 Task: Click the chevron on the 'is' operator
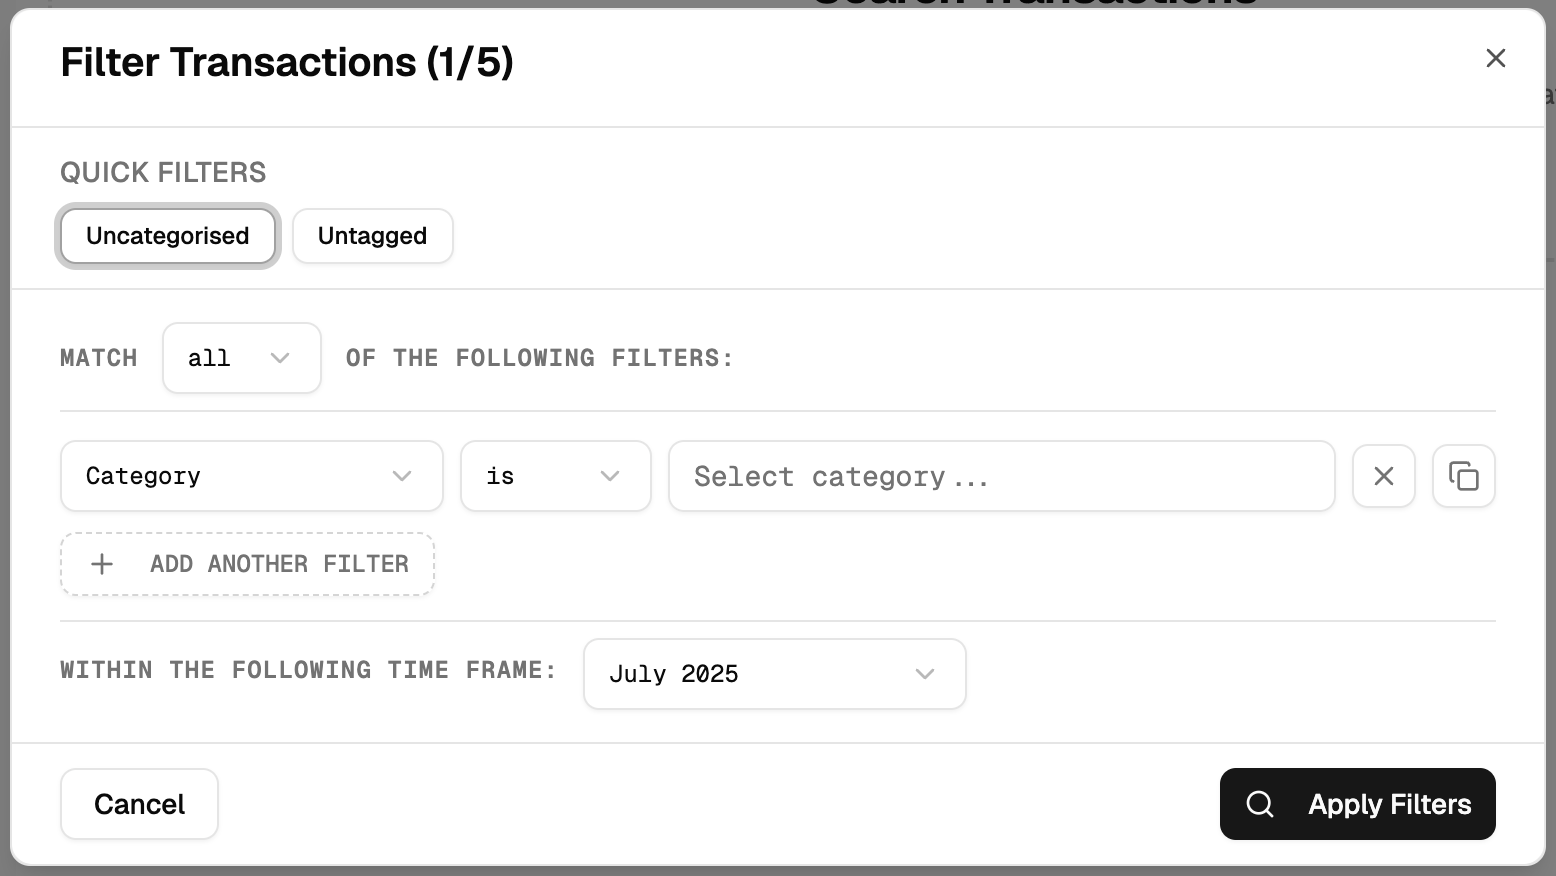click(x=610, y=476)
